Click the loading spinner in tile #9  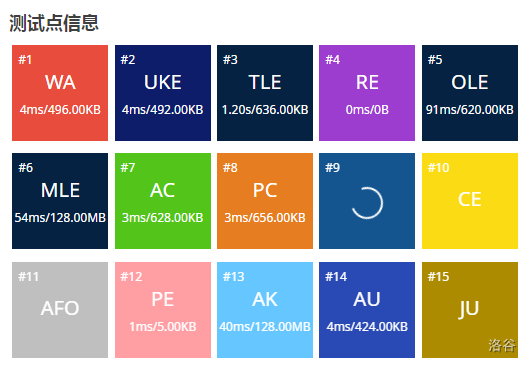pyautogui.click(x=367, y=203)
